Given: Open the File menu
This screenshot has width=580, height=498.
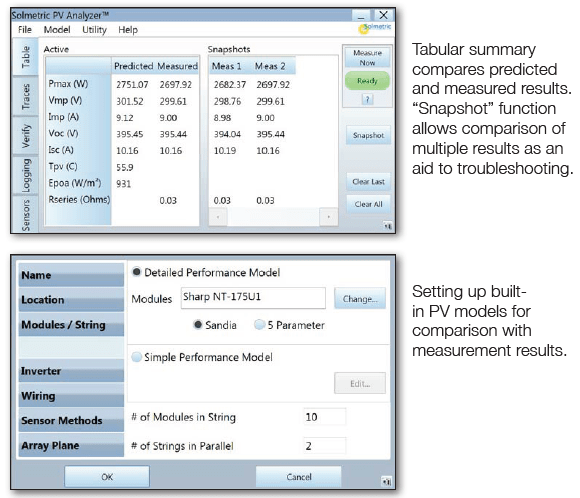Looking at the screenshot, I should tap(25, 30).
